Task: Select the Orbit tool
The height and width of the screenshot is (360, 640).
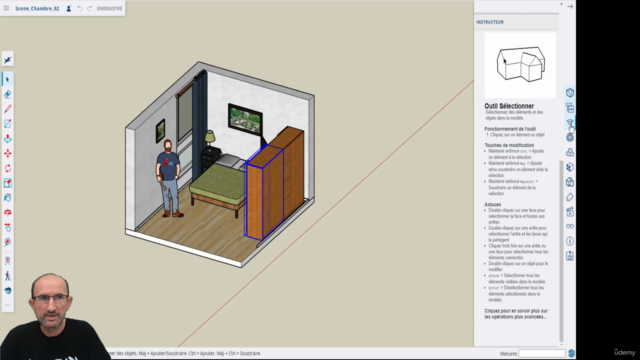Action: tap(8, 213)
